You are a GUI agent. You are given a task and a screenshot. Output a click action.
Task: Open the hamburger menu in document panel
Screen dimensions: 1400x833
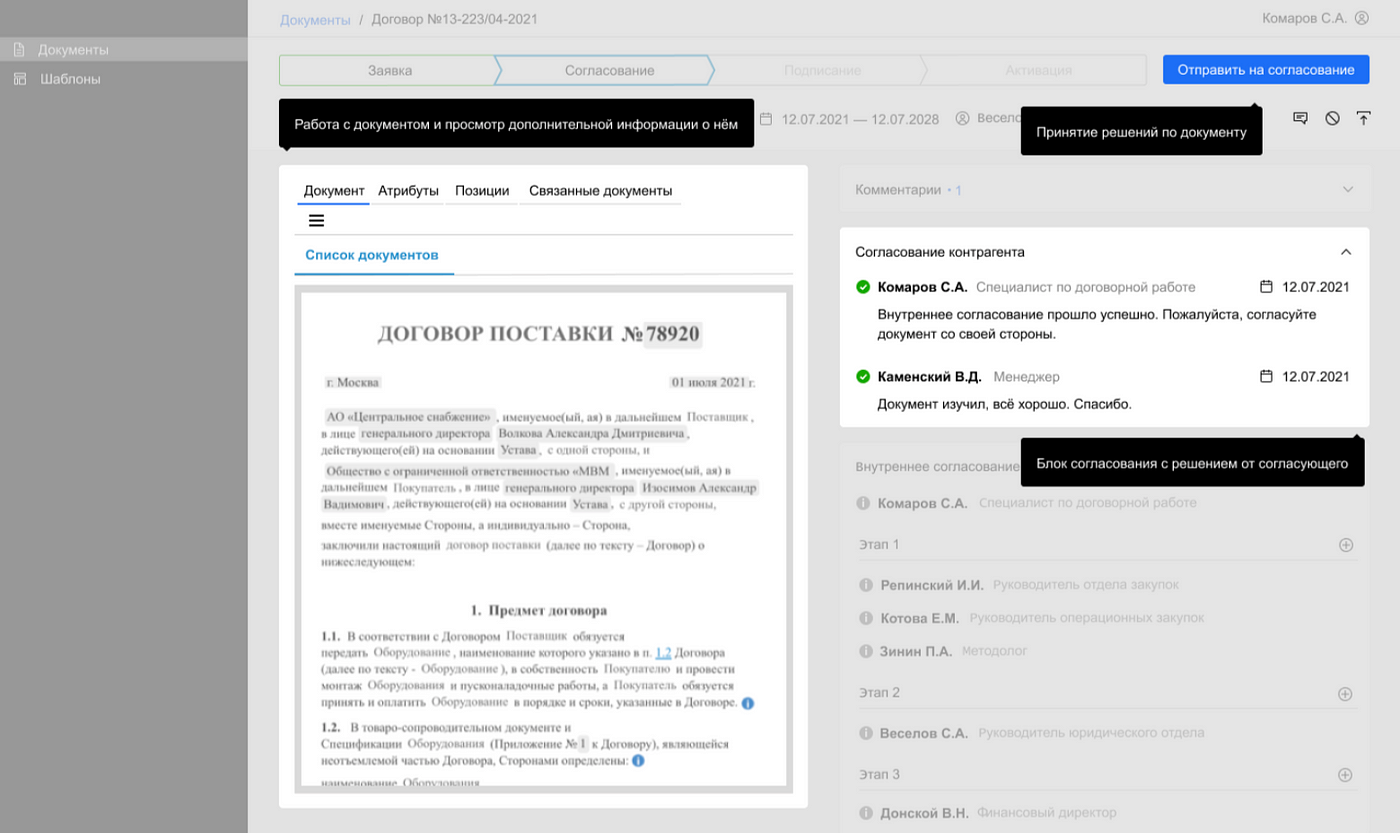click(x=316, y=221)
